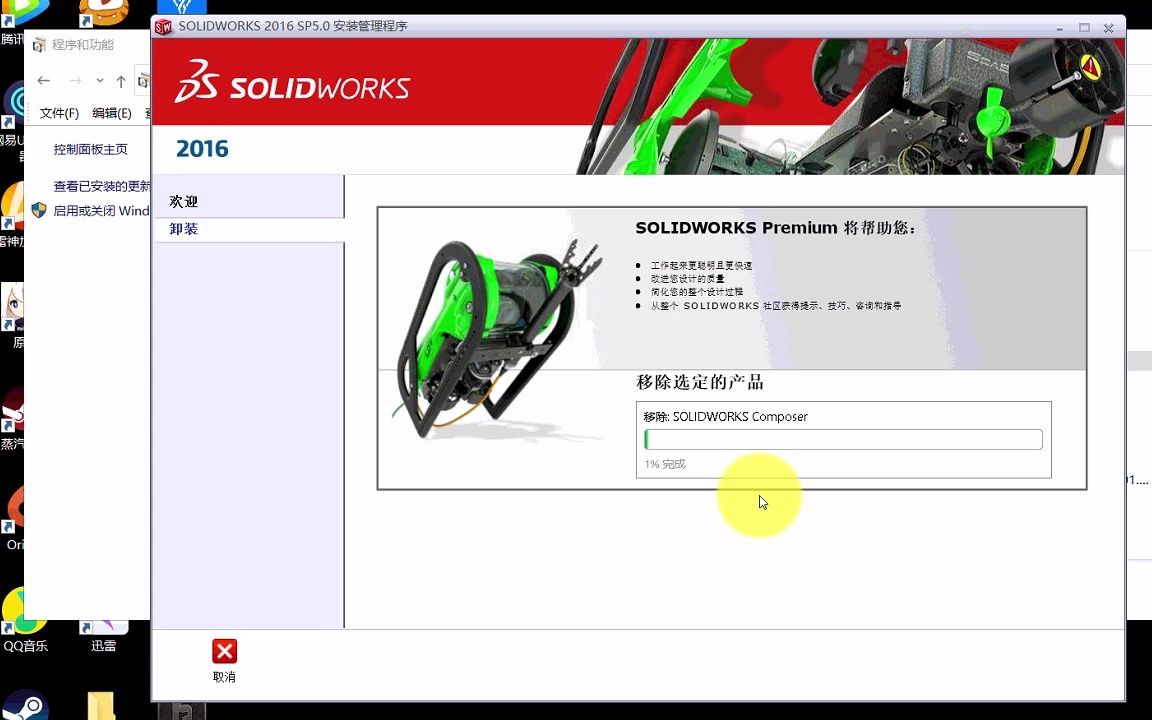This screenshot has width=1152, height=720.
Task: Click the SOLIDWORKS Composer removal progress bar
Action: click(842, 439)
